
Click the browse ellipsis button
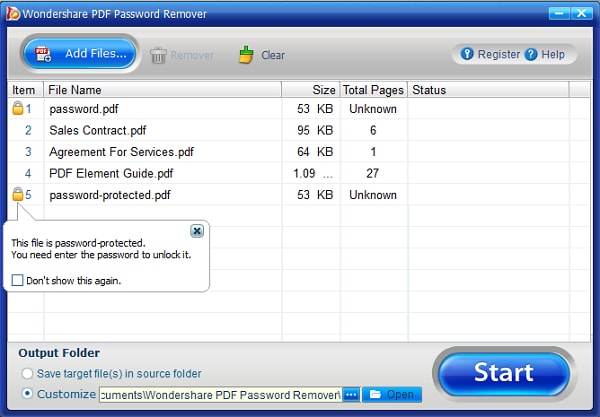click(351, 394)
